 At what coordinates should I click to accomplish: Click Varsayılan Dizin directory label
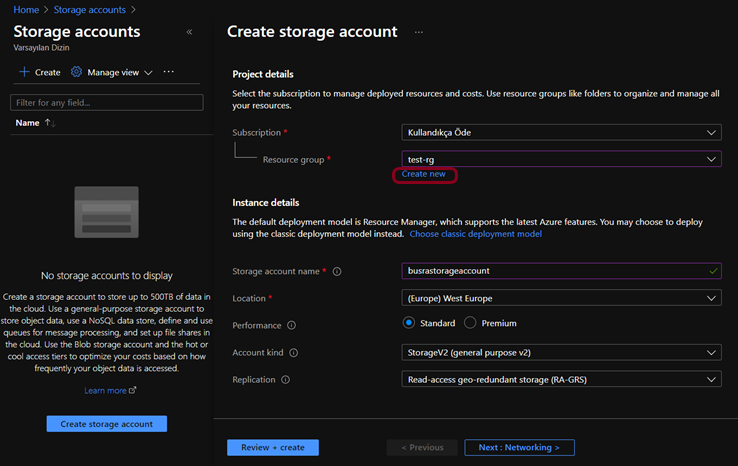click(x=41, y=48)
